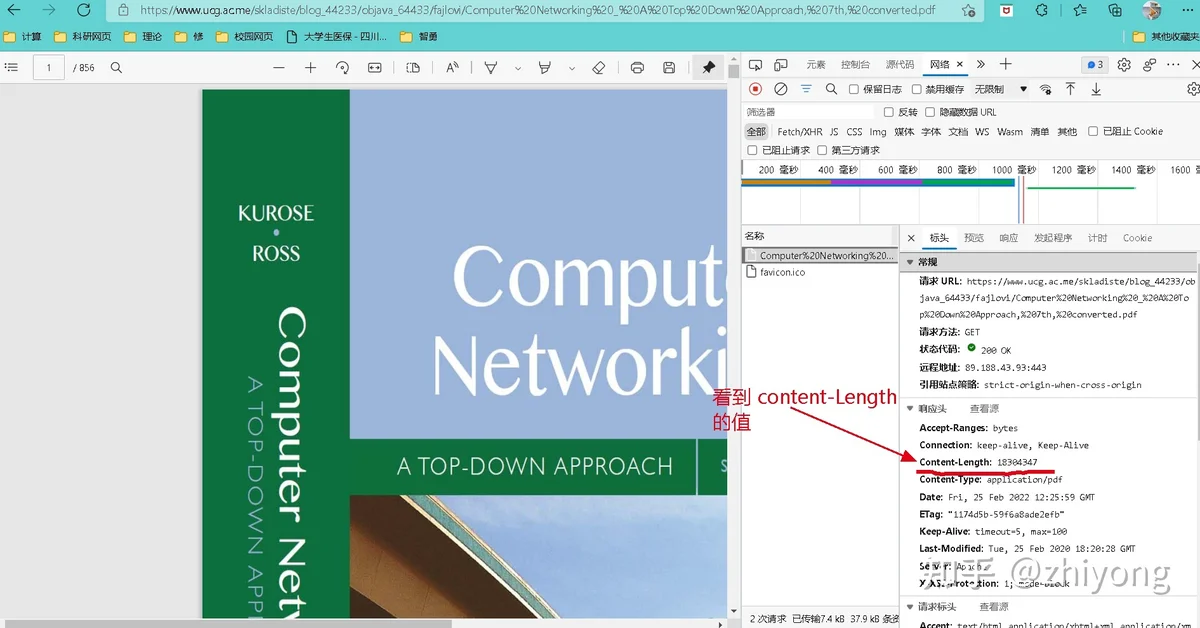Click the PDF rotate icon
The image size is (1200, 628).
click(x=342, y=68)
